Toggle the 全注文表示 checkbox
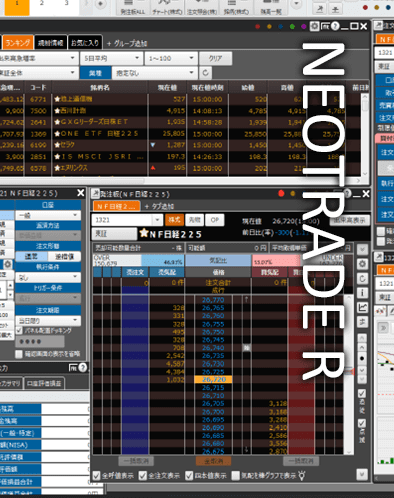The image size is (394, 498). 143,476
